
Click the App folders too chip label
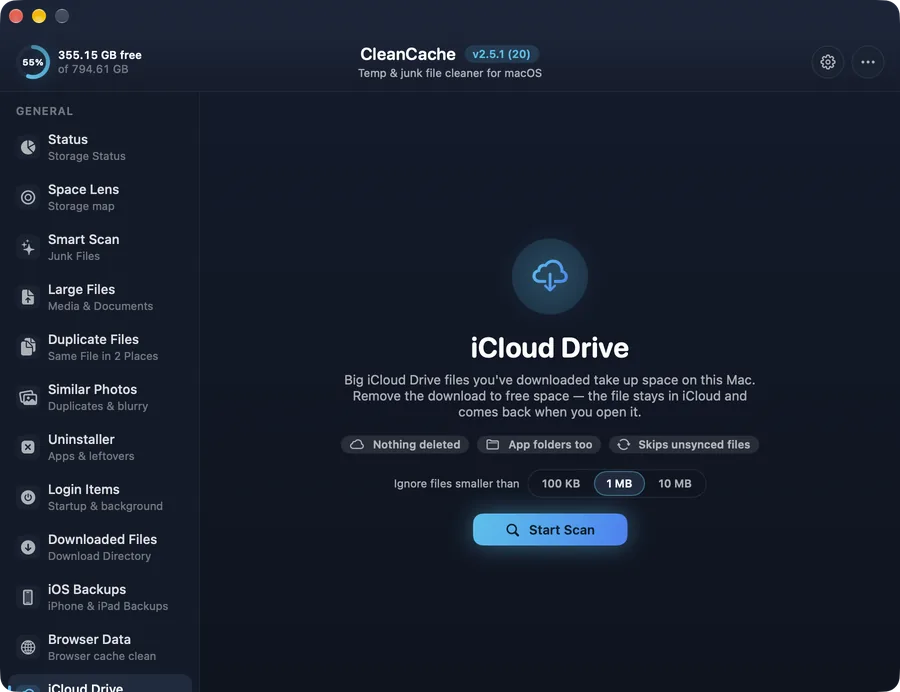[550, 445]
